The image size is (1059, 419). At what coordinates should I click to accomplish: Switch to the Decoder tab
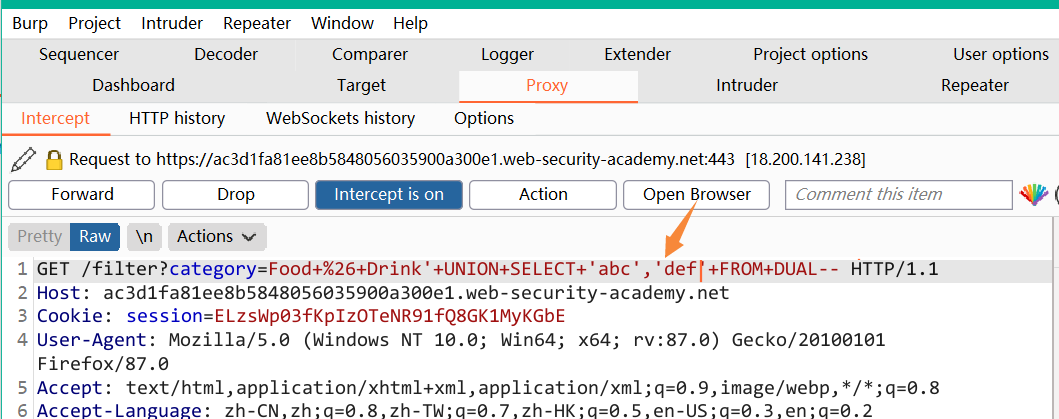click(x=226, y=54)
